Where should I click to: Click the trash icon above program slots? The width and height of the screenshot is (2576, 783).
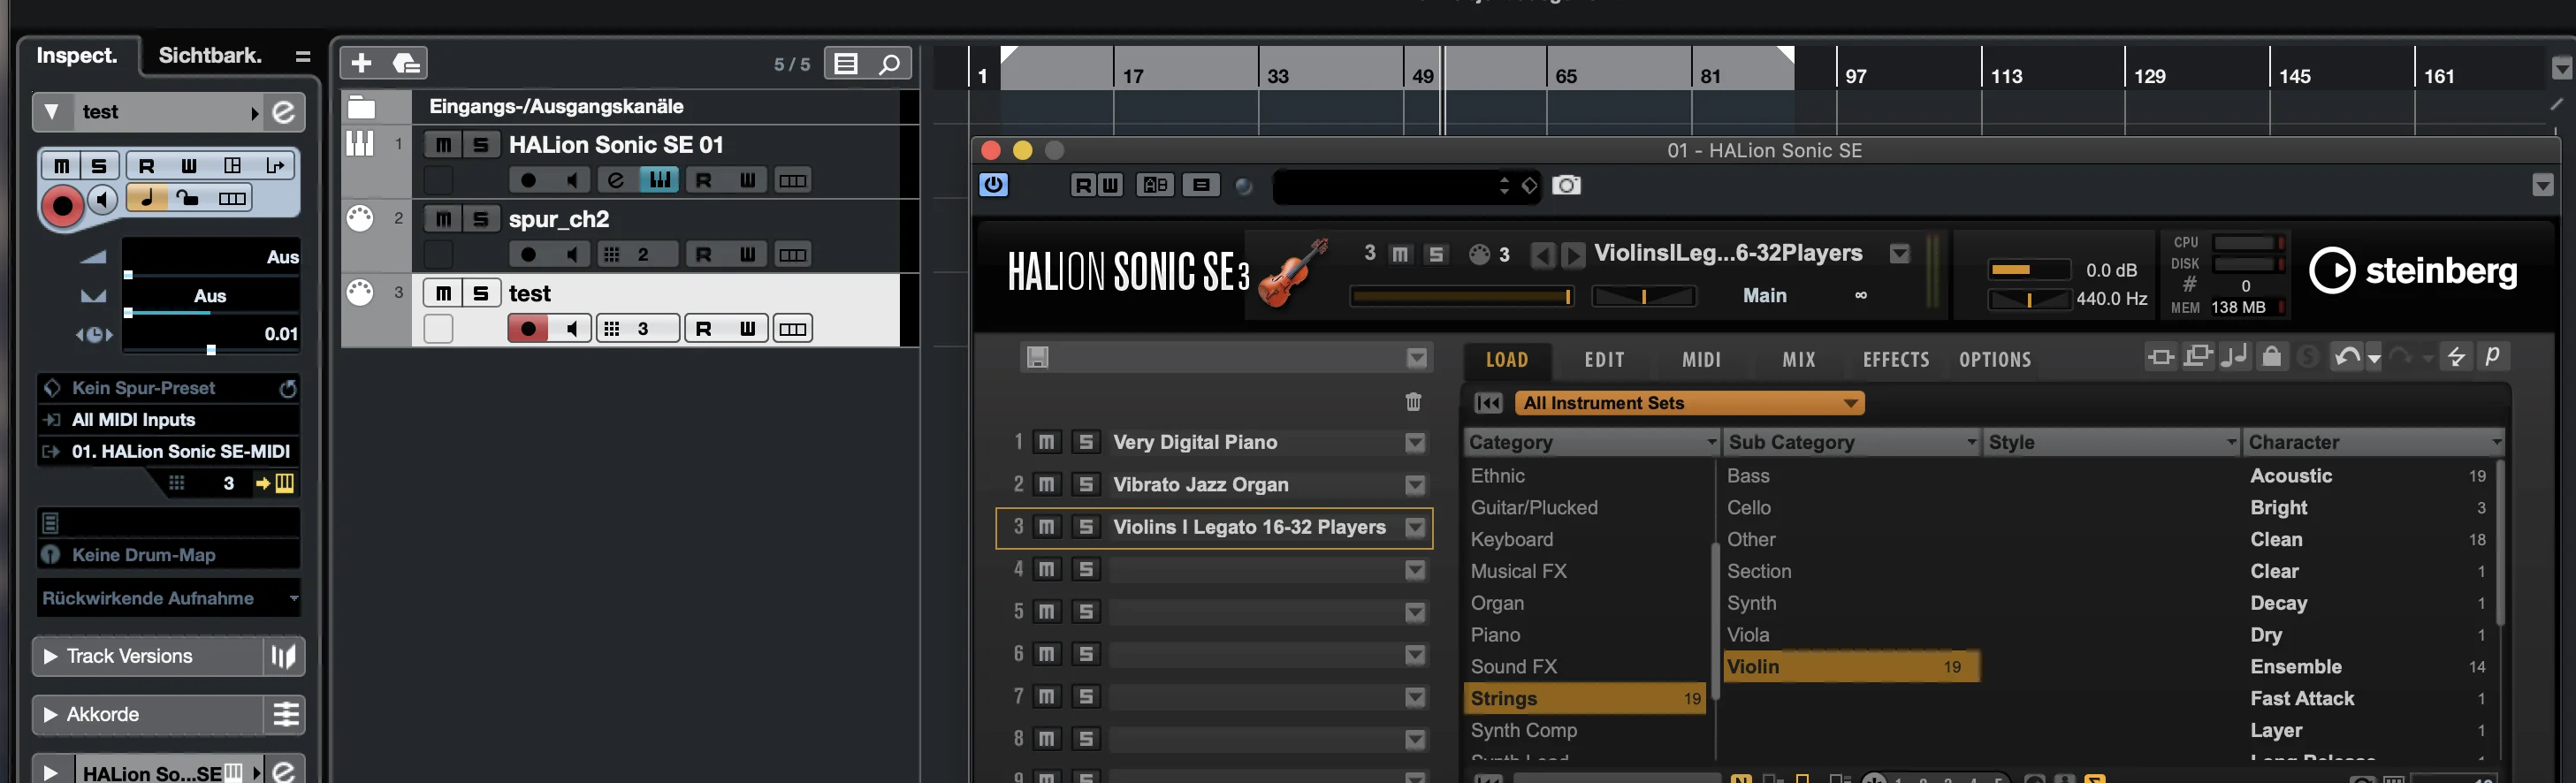coord(1413,402)
